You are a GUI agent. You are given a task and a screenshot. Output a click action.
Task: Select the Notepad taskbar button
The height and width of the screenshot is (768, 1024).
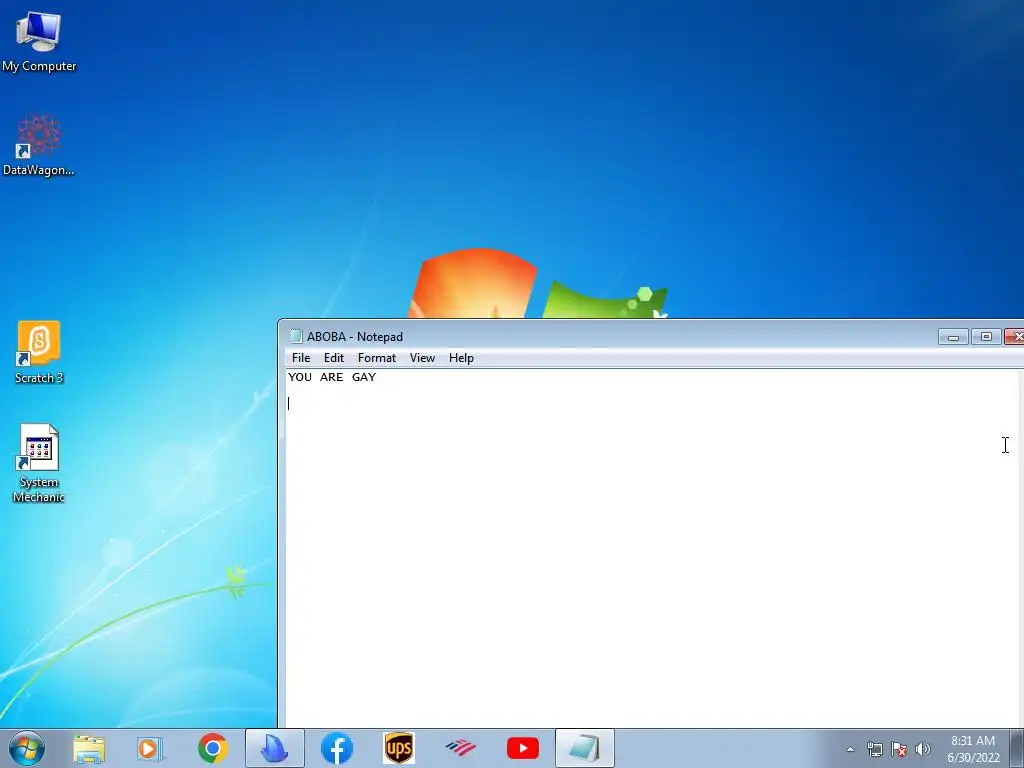coord(584,748)
